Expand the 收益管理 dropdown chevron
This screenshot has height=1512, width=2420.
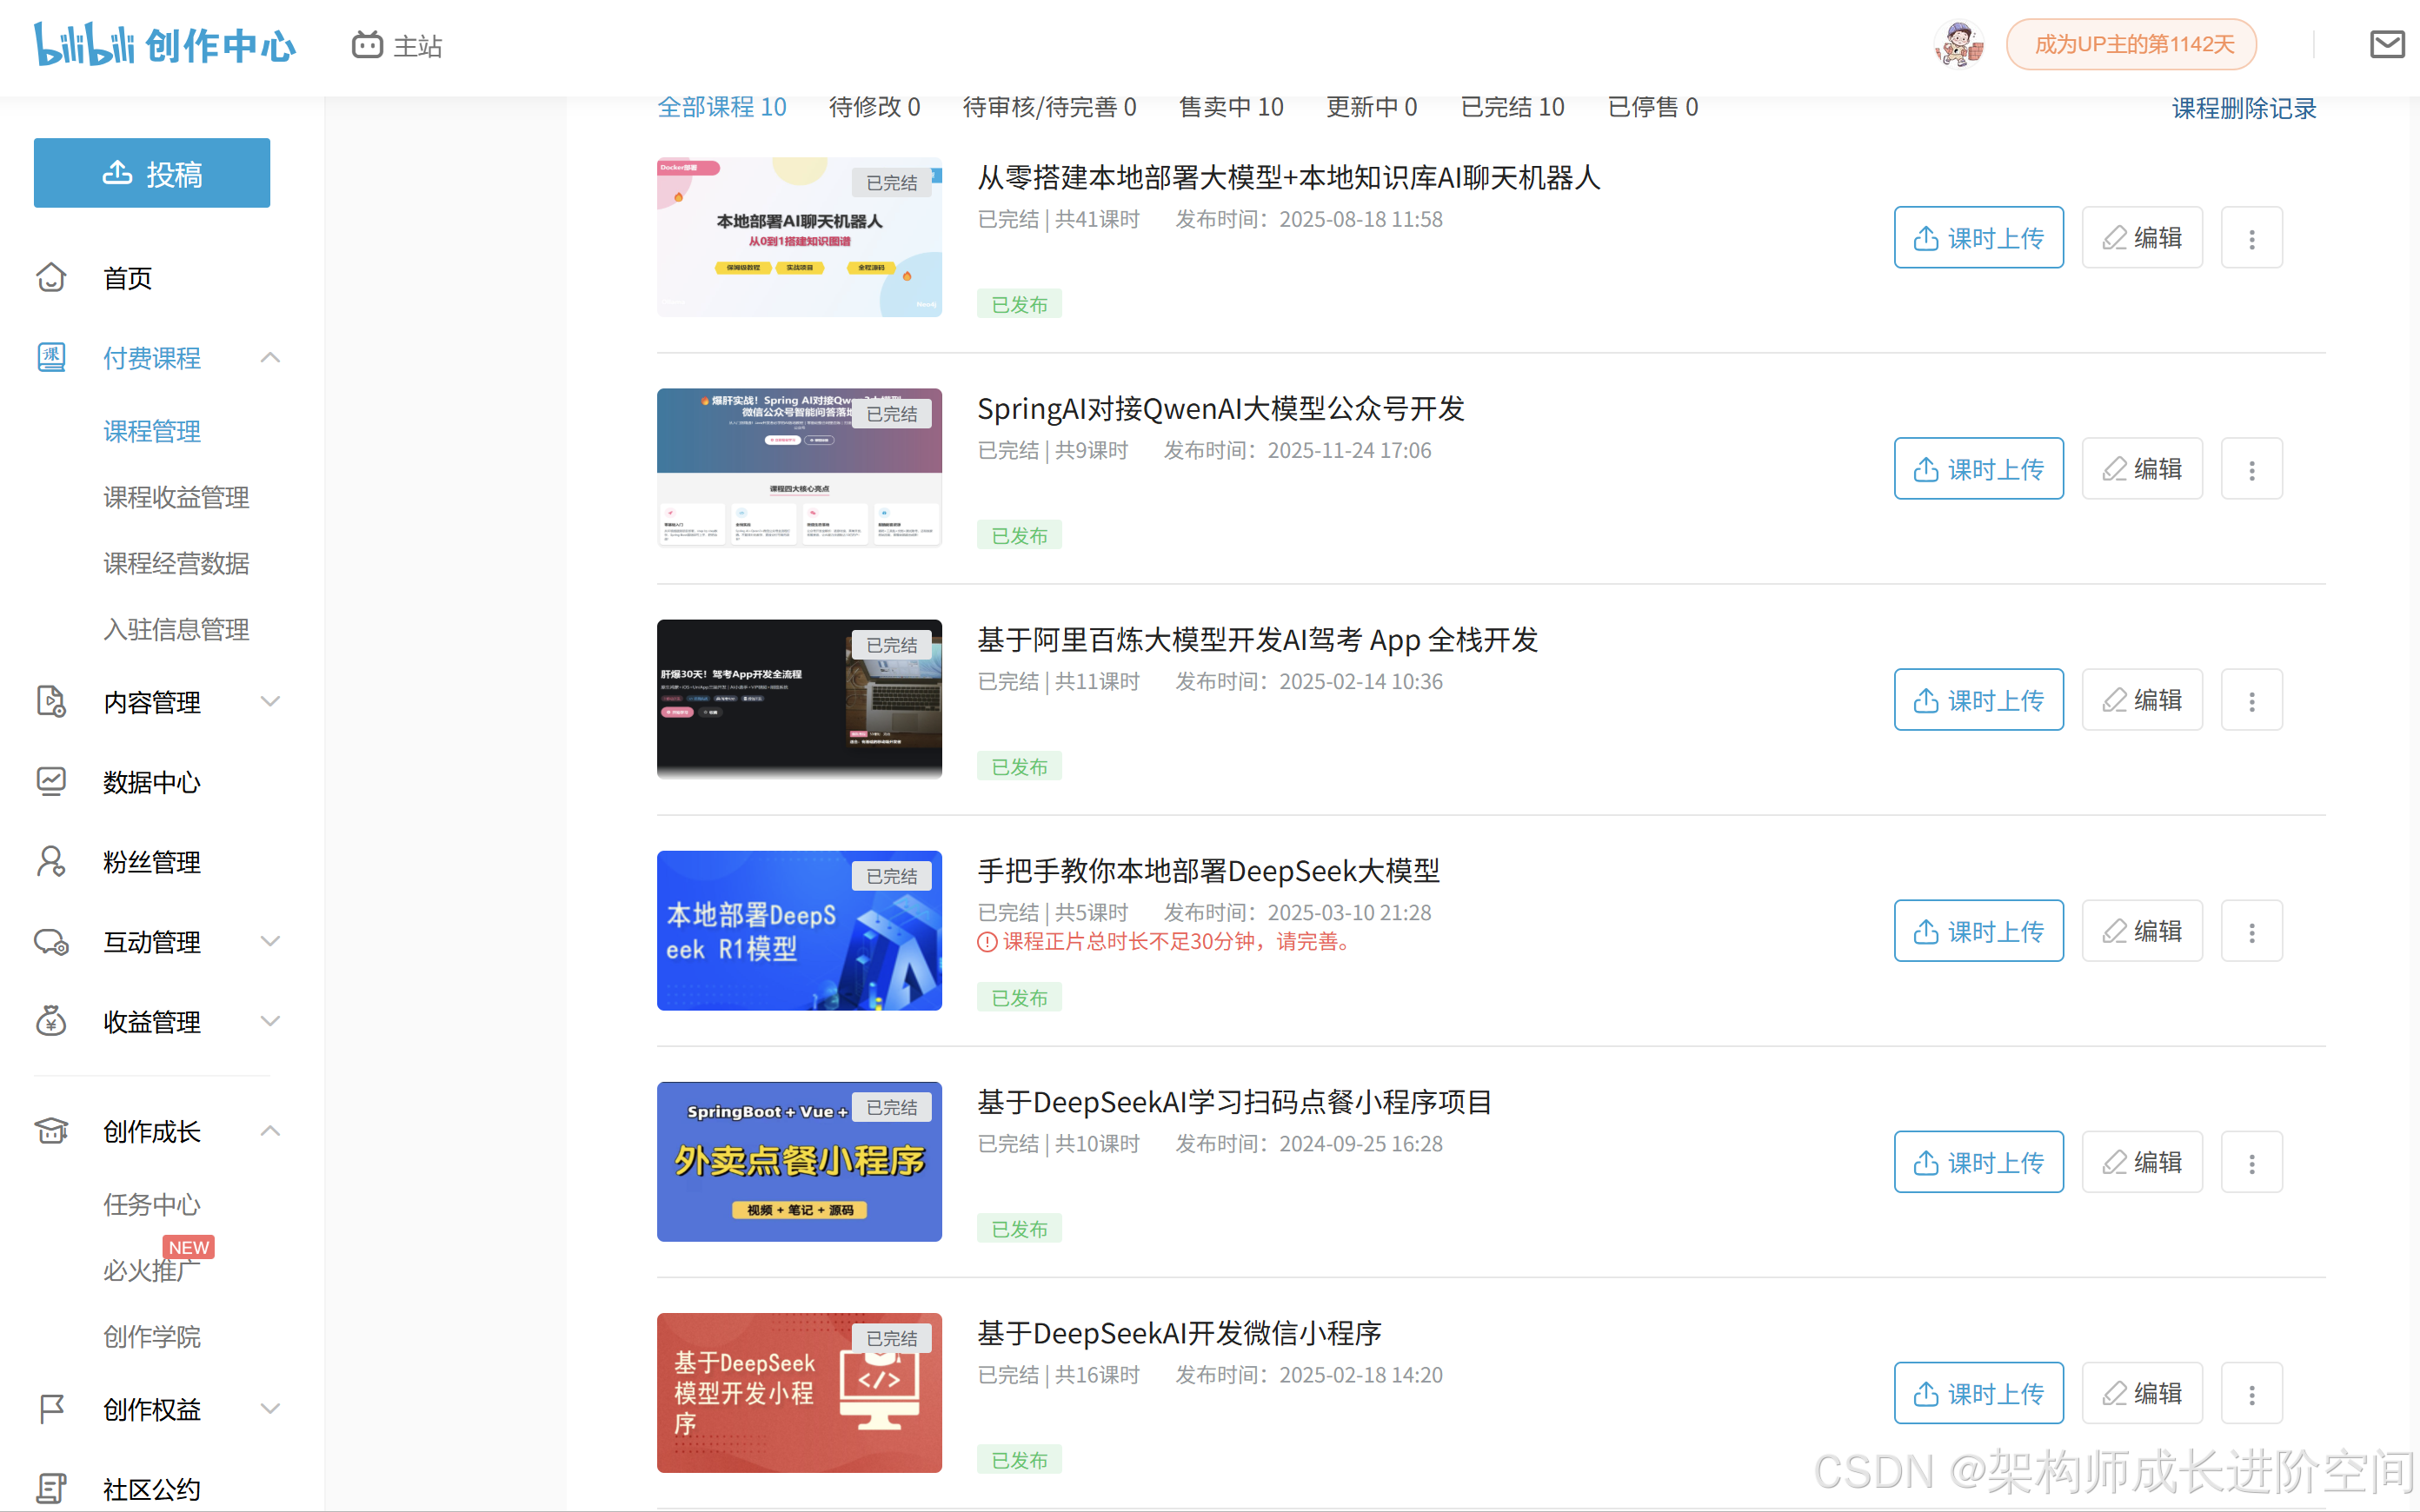(x=270, y=1021)
